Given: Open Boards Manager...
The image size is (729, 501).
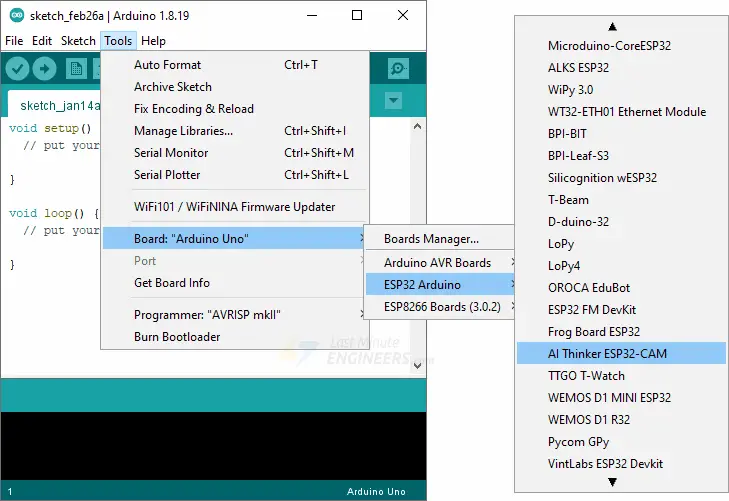Looking at the screenshot, I should pyautogui.click(x=440, y=238).
